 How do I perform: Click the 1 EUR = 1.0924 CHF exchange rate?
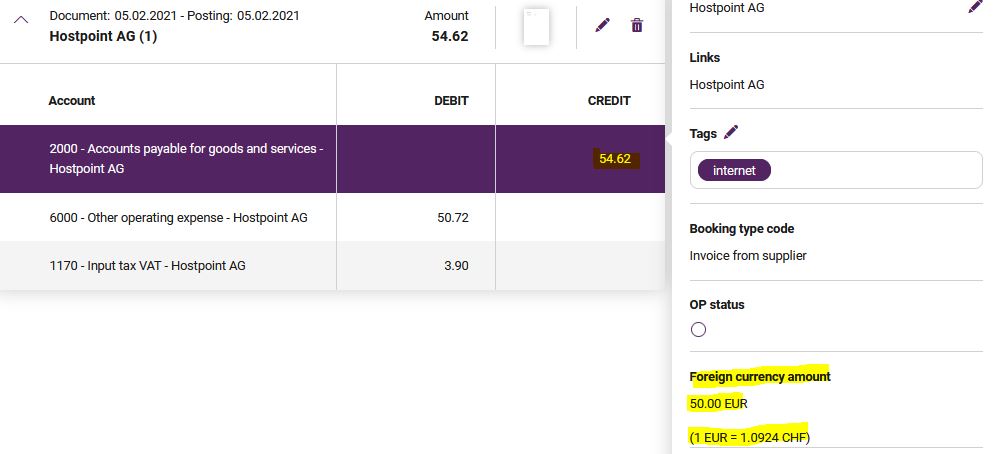click(749, 437)
